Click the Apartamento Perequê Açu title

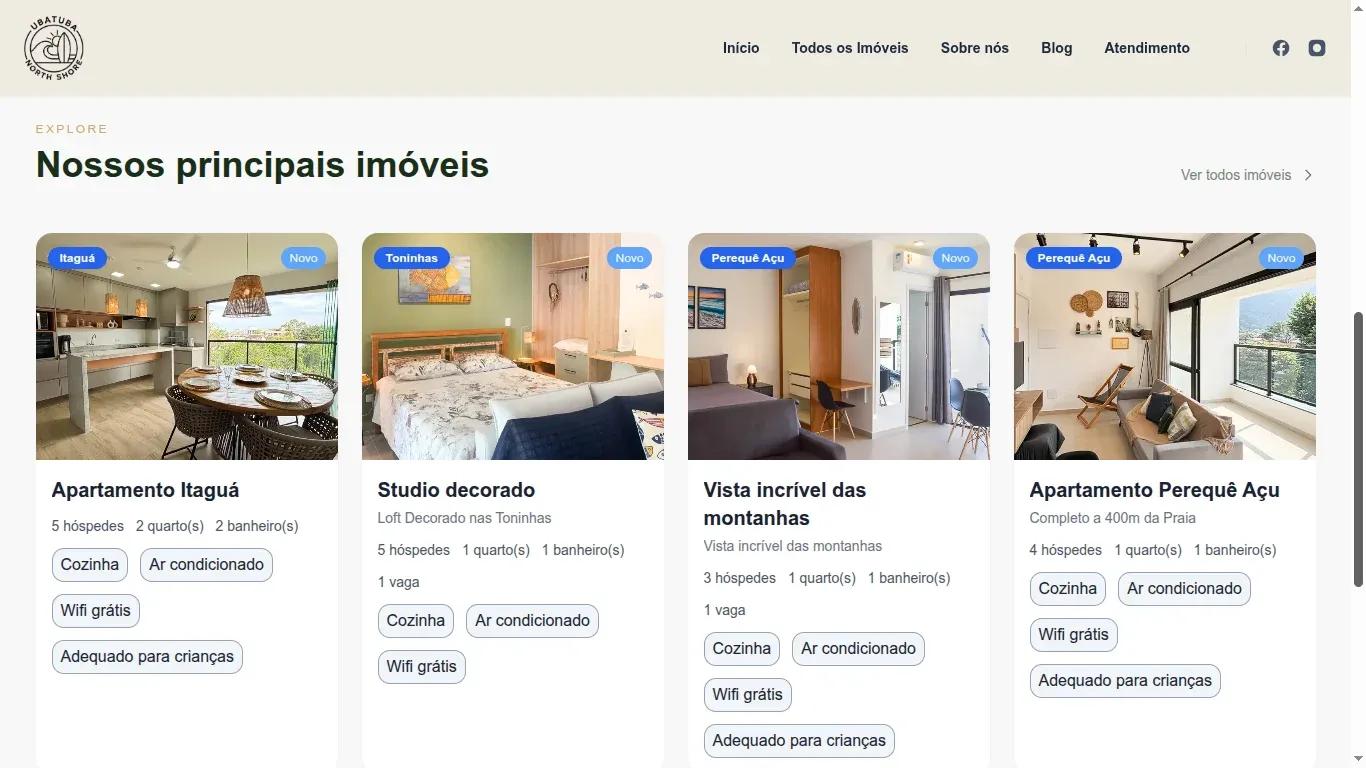1154,490
